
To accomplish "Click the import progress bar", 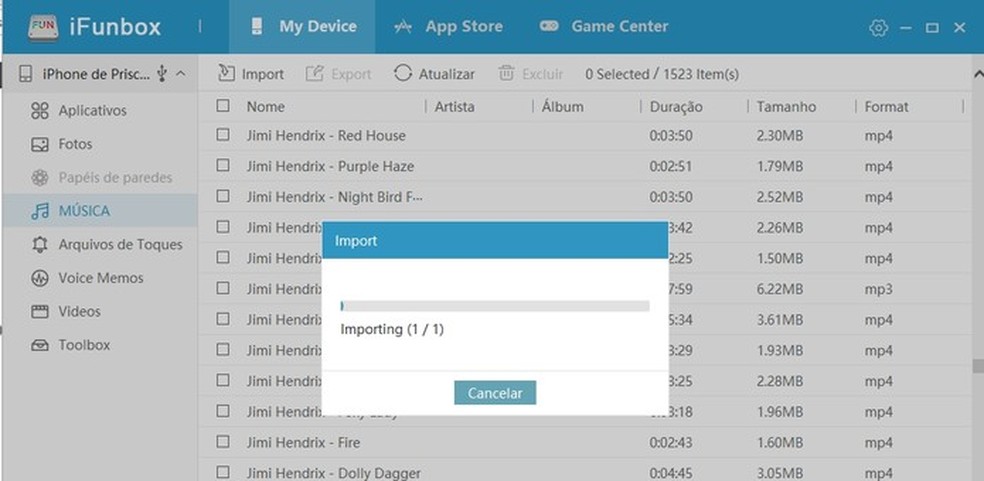I will 495,306.
